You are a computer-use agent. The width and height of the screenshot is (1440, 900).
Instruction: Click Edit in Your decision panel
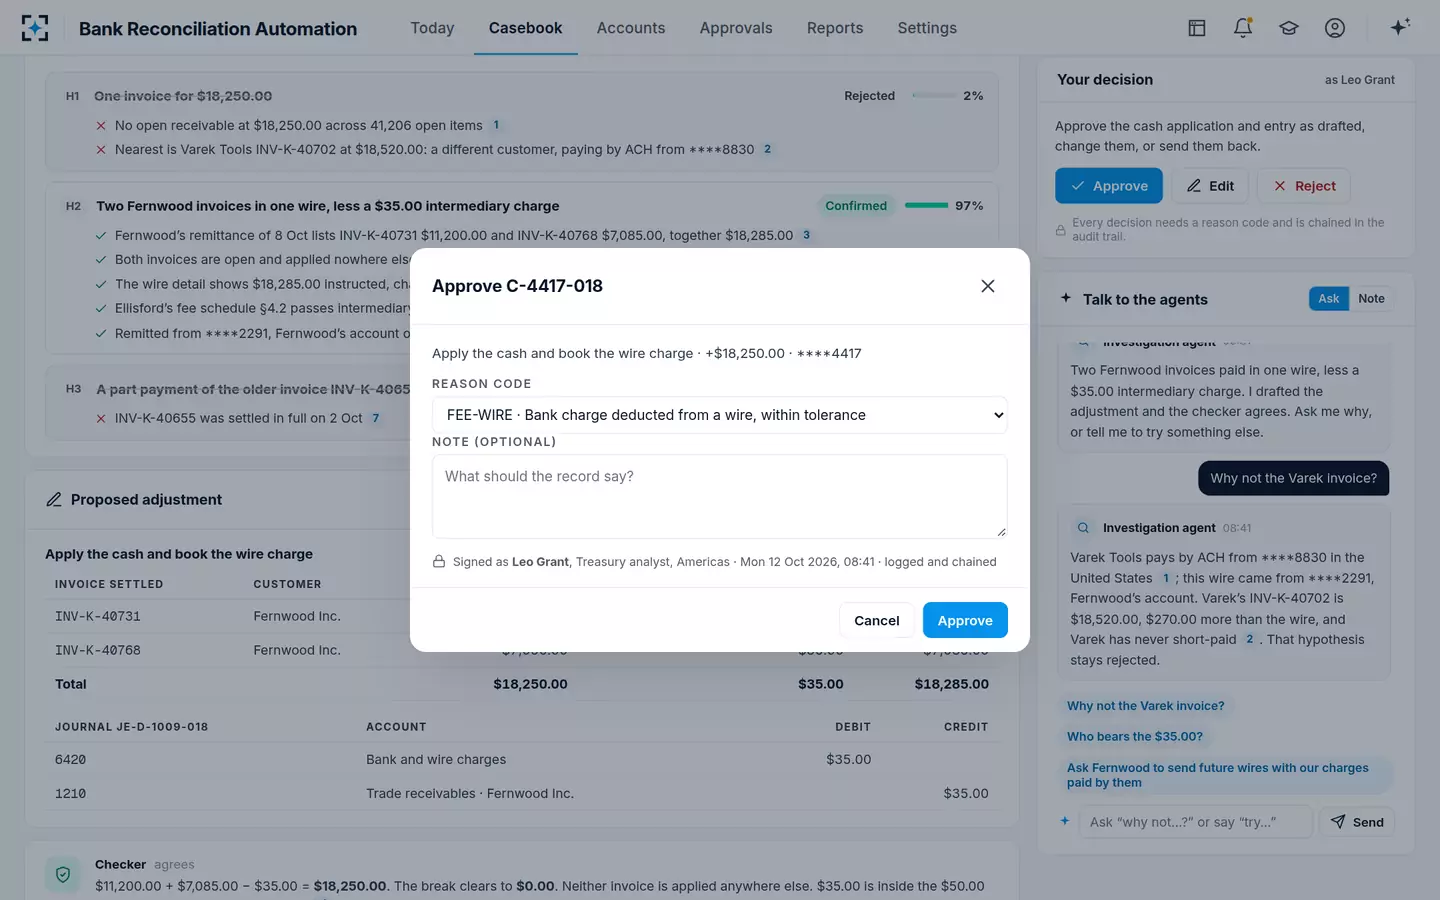[x=1210, y=186]
